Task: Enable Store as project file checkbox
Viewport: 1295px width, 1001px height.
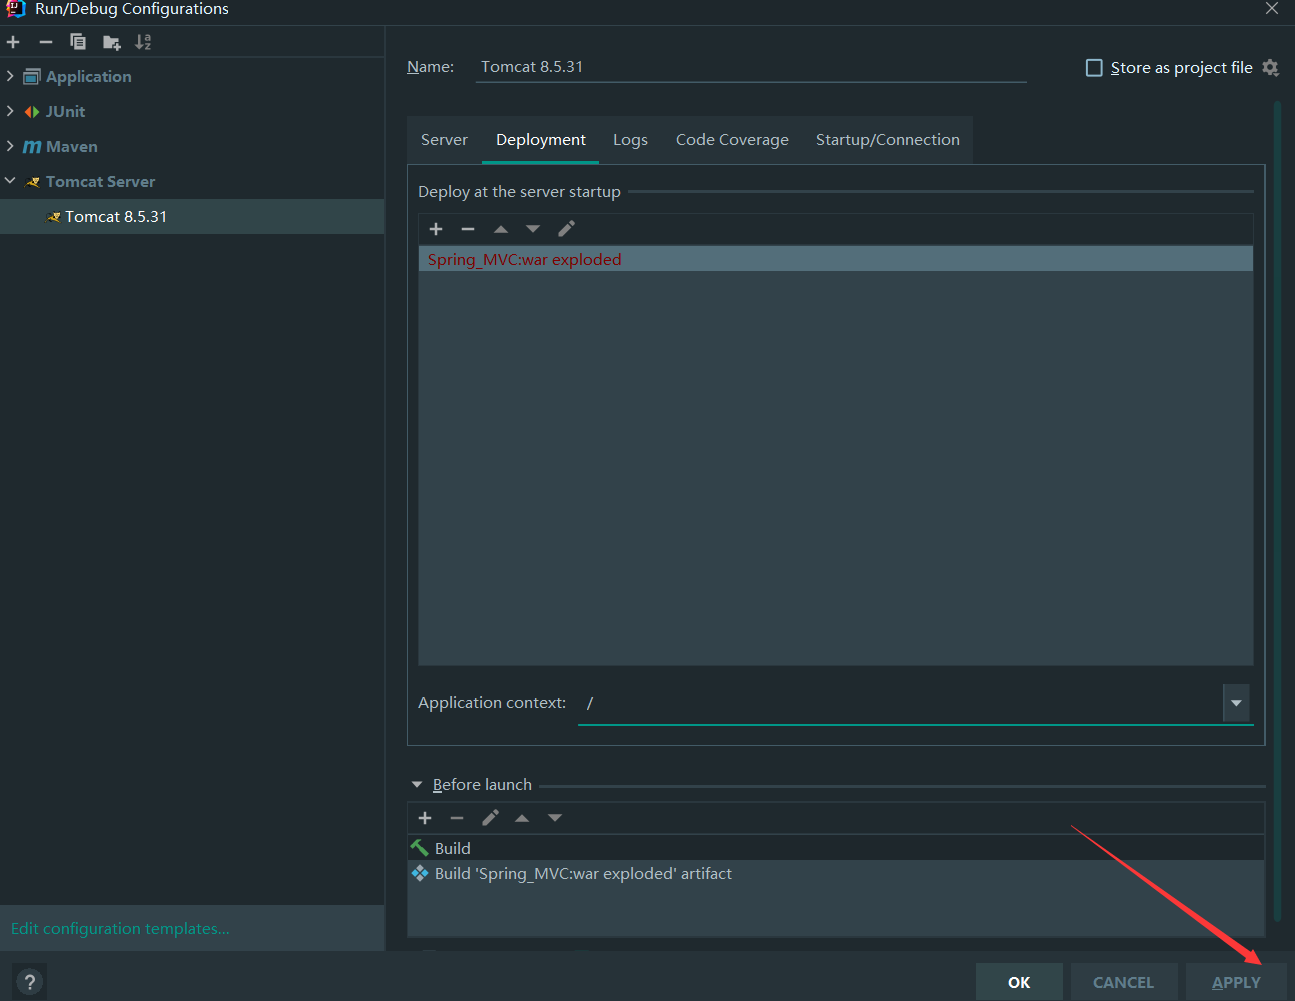Action: (1094, 67)
